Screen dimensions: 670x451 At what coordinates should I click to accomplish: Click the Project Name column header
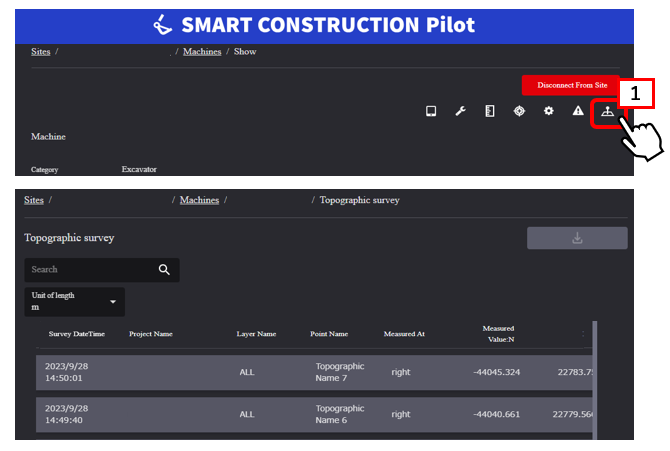[x=151, y=334]
